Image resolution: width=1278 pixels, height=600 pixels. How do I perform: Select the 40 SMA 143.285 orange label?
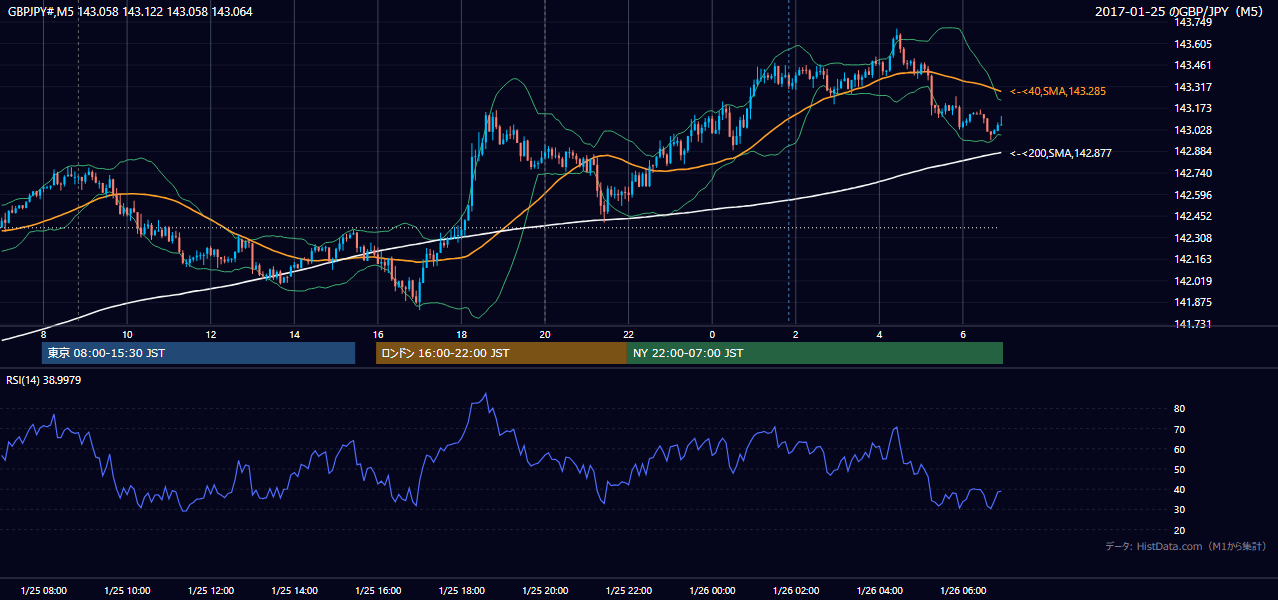pos(1058,91)
